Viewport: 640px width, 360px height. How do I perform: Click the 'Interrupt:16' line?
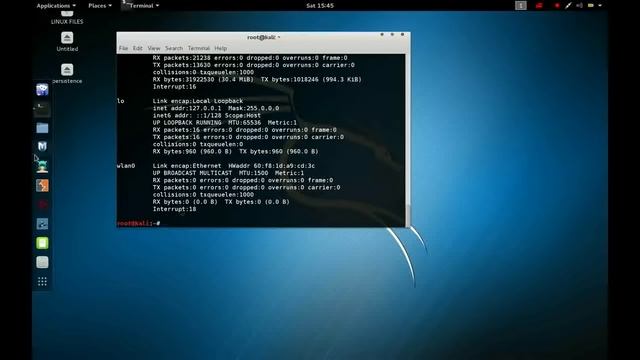(x=174, y=87)
